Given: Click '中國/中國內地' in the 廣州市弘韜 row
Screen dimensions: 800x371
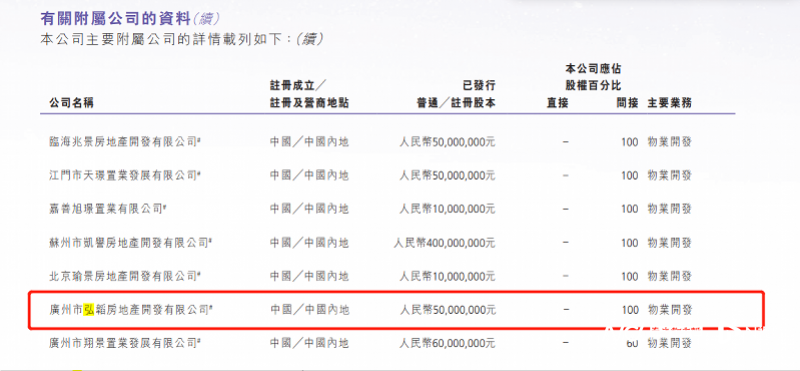Looking at the screenshot, I should pos(309,309).
